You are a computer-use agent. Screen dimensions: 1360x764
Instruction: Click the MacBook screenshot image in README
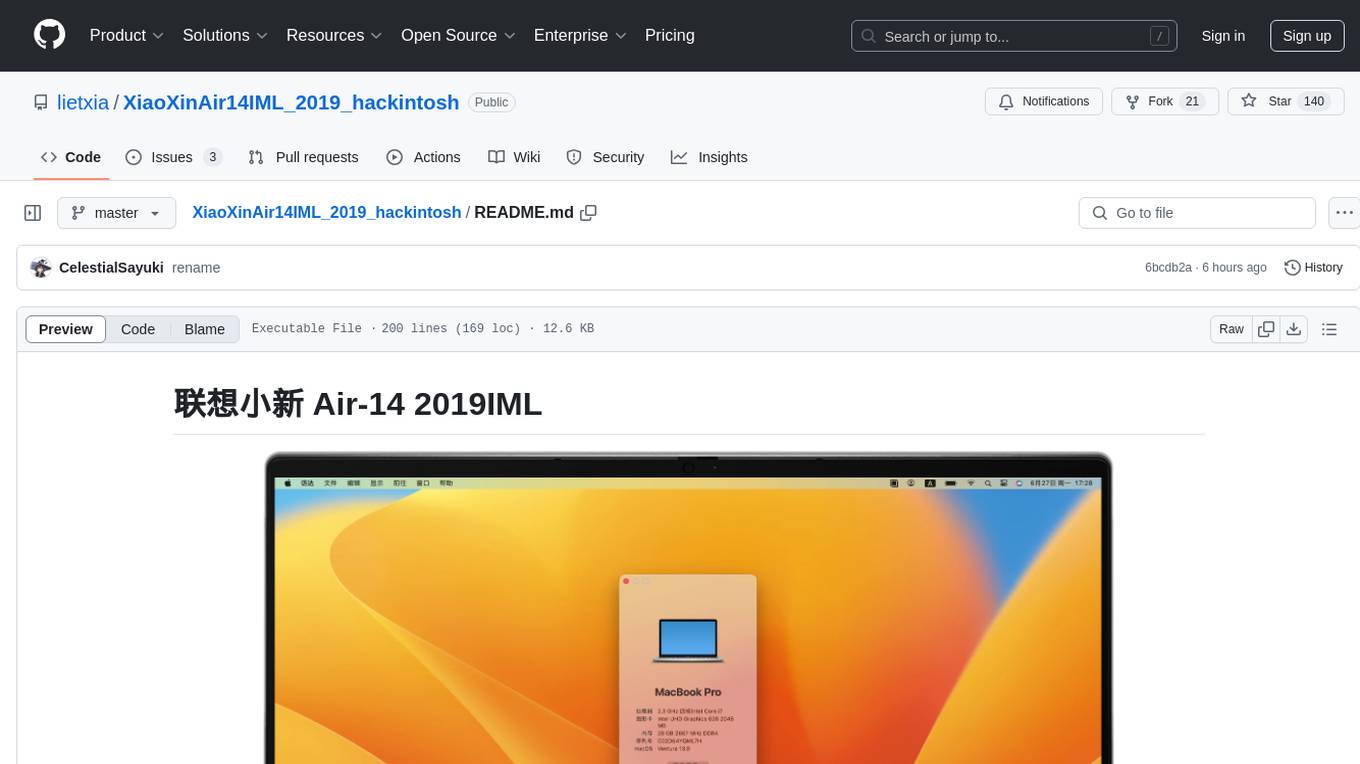pyautogui.click(x=688, y=608)
